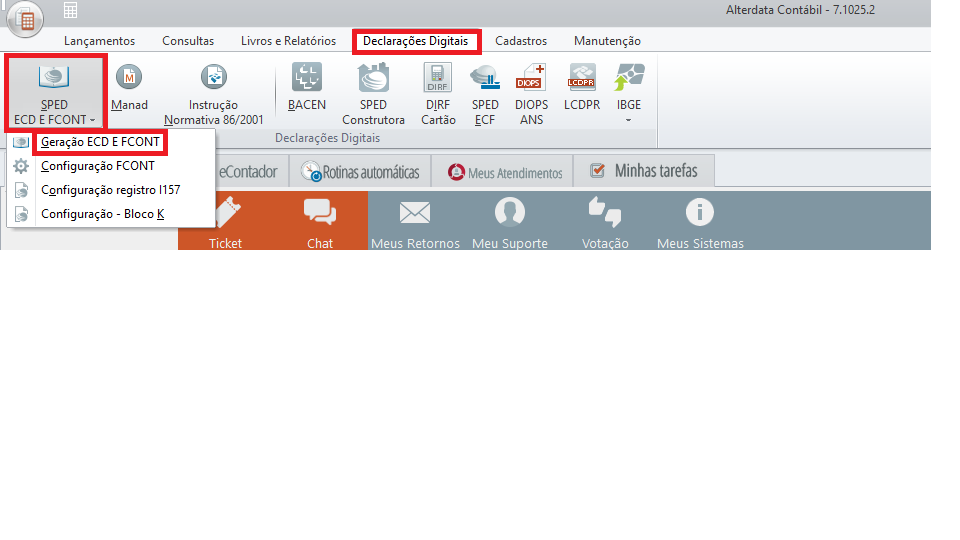The image size is (960, 540).
Task: Switch to the Lançamentos ribbon tab
Action: [x=99, y=41]
